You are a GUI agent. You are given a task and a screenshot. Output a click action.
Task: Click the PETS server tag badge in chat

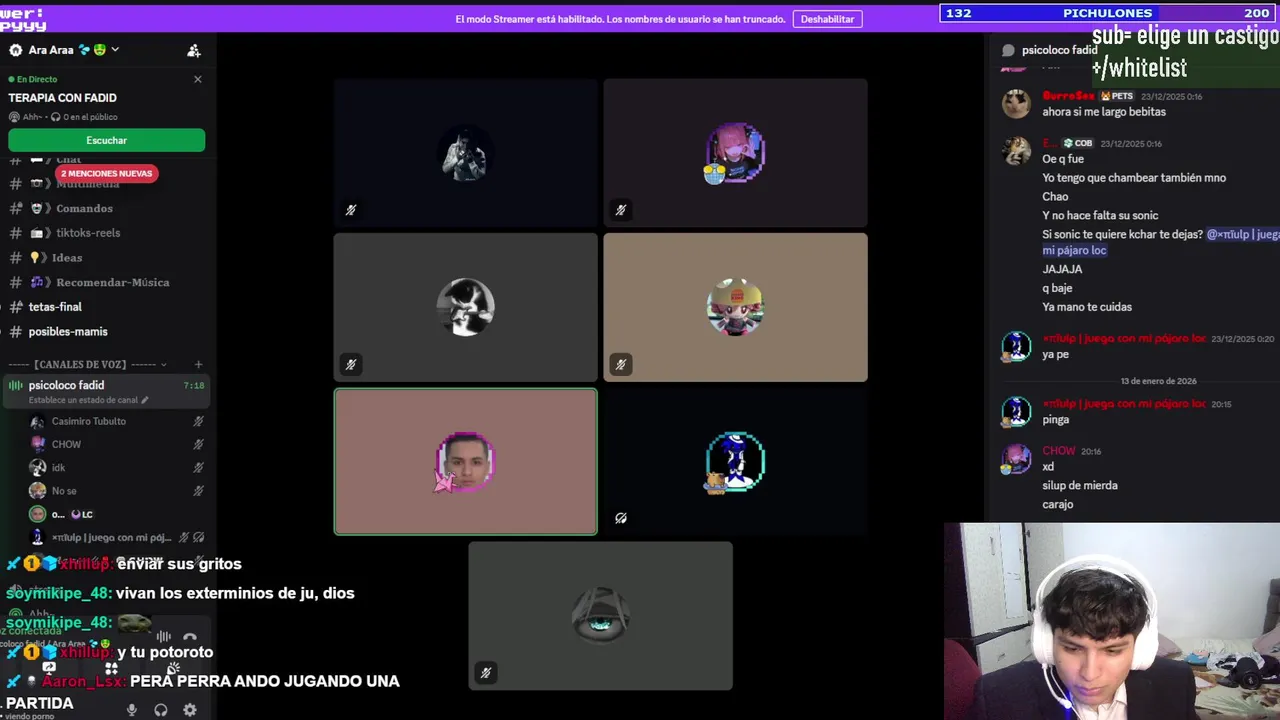(x=1117, y=96)
